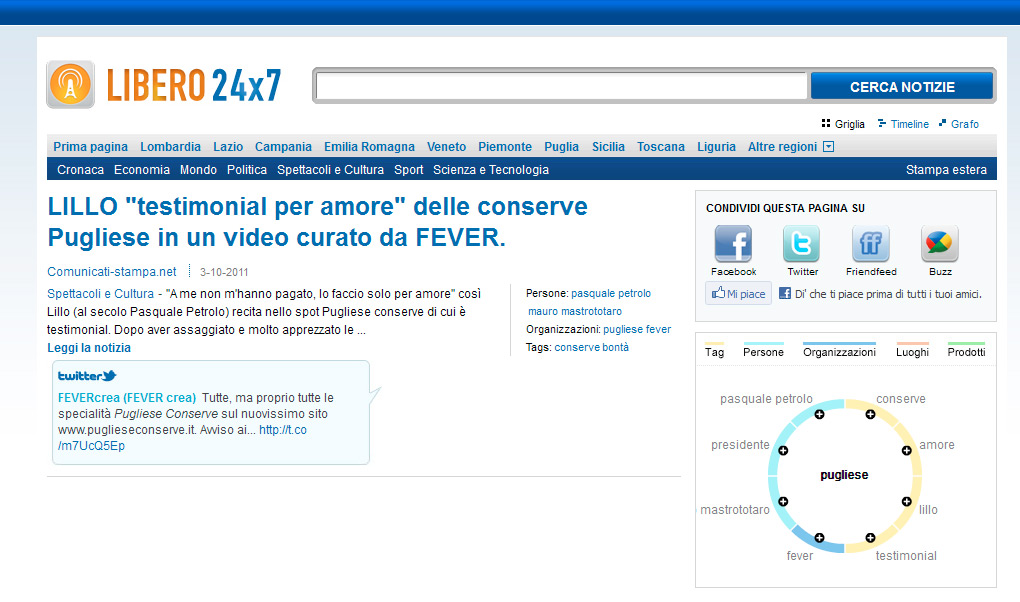This screenshot has height=602, width=1020.
Task: Click the Facebook 'Mi piace' like button
Action: coord(738,294)
